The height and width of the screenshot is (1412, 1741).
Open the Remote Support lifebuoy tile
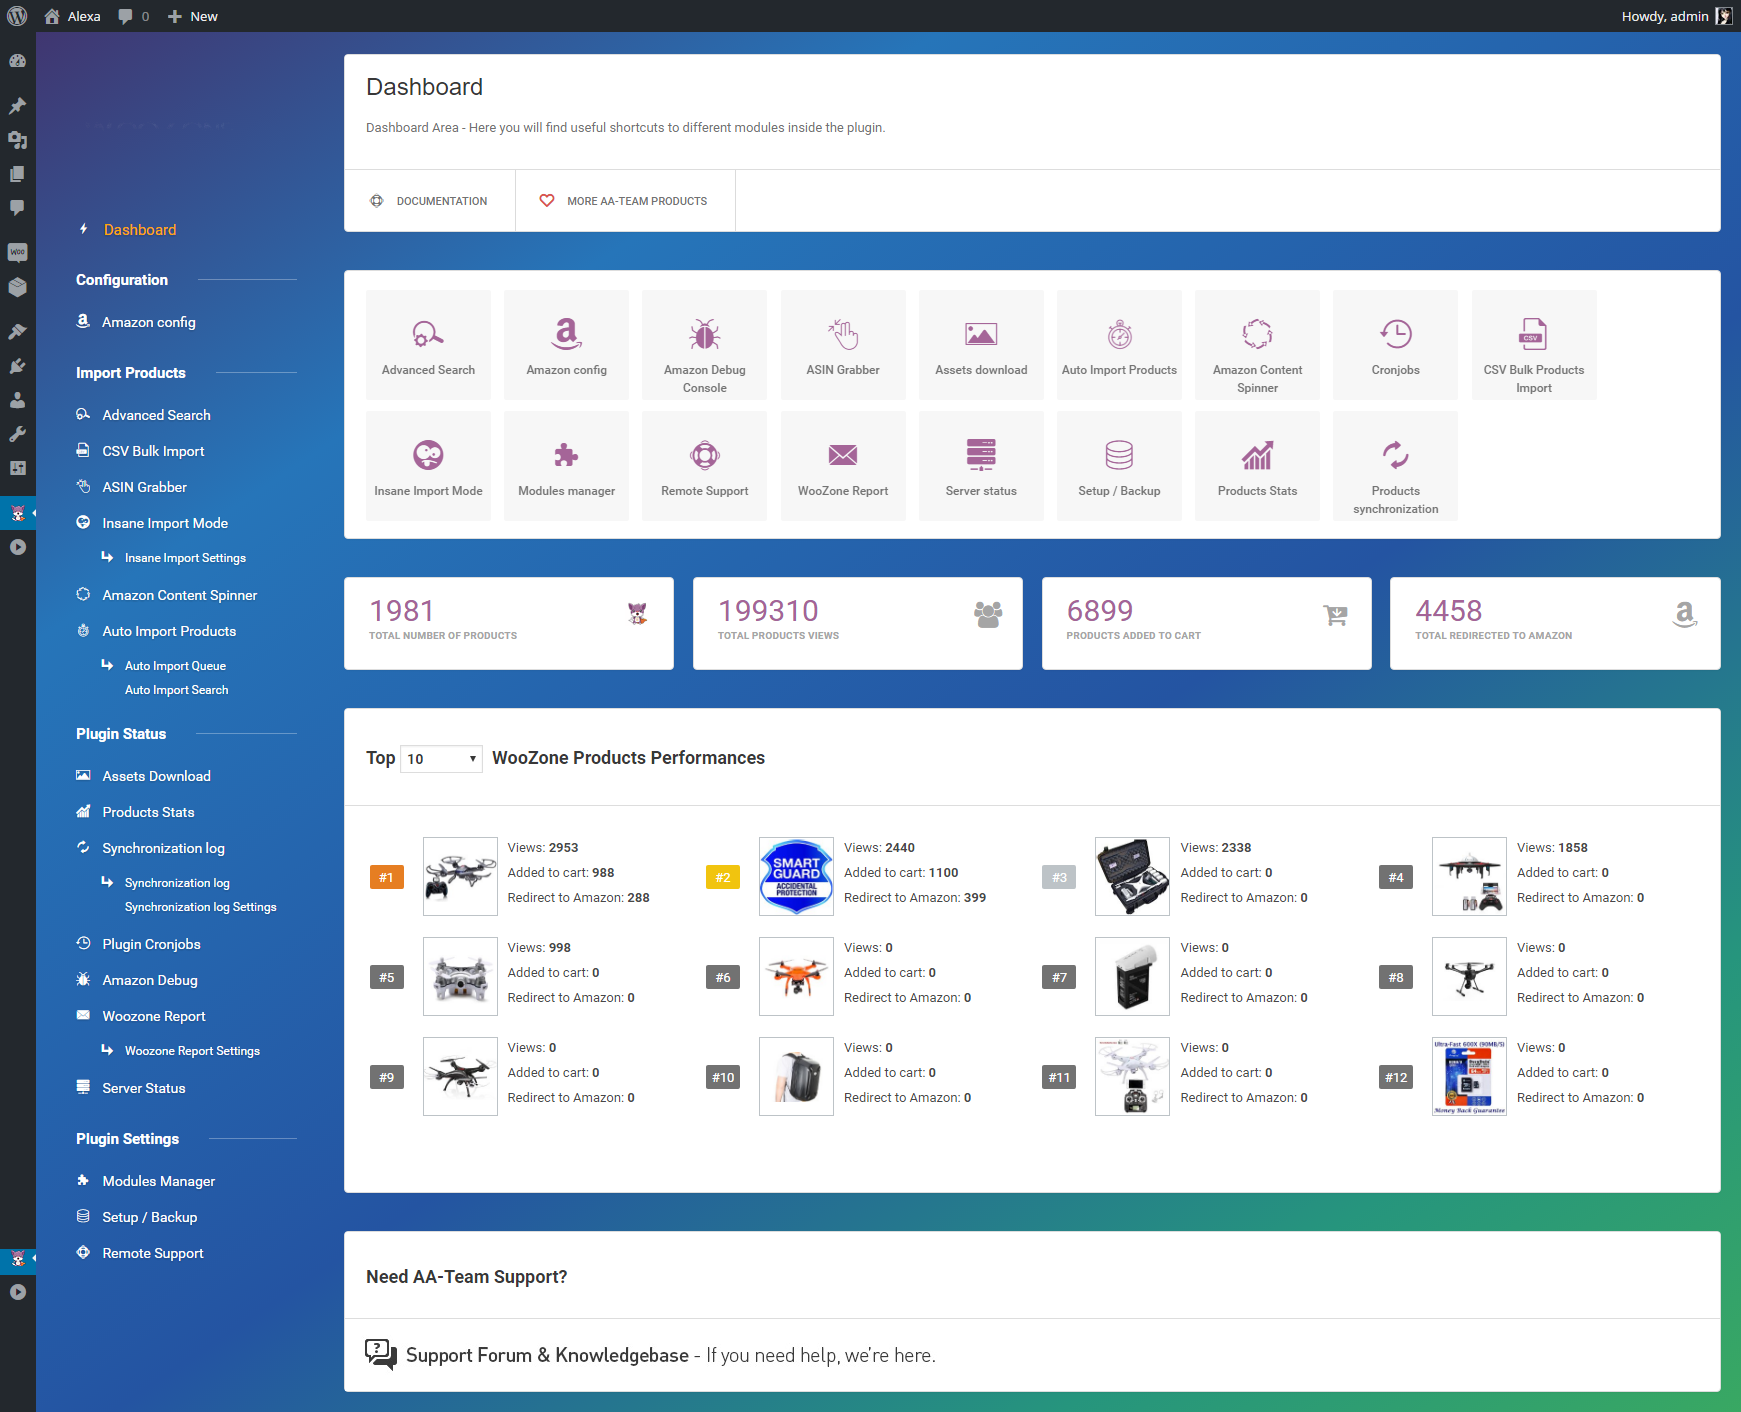click(704, 466)
